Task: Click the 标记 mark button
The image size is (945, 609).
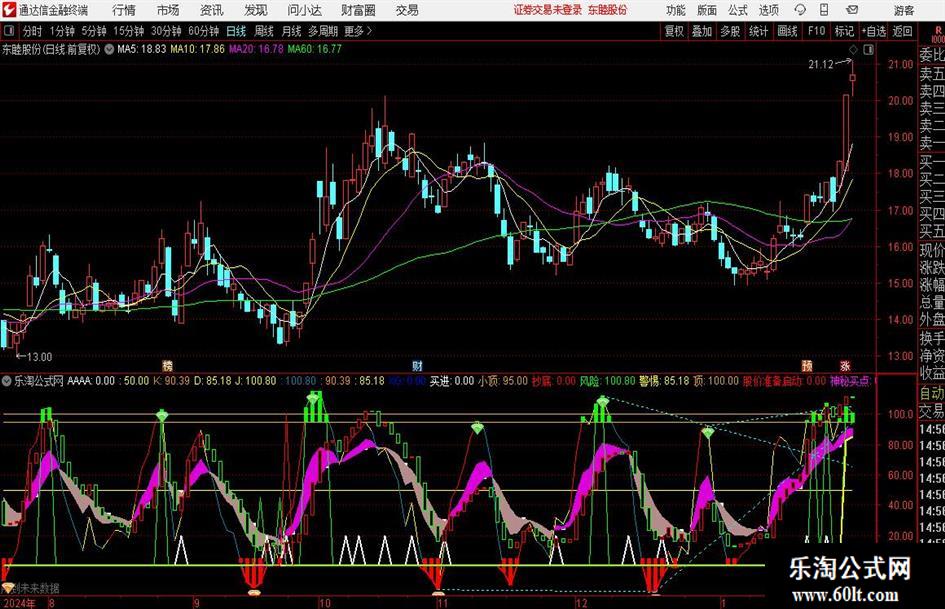Action: tap(844, 31)
